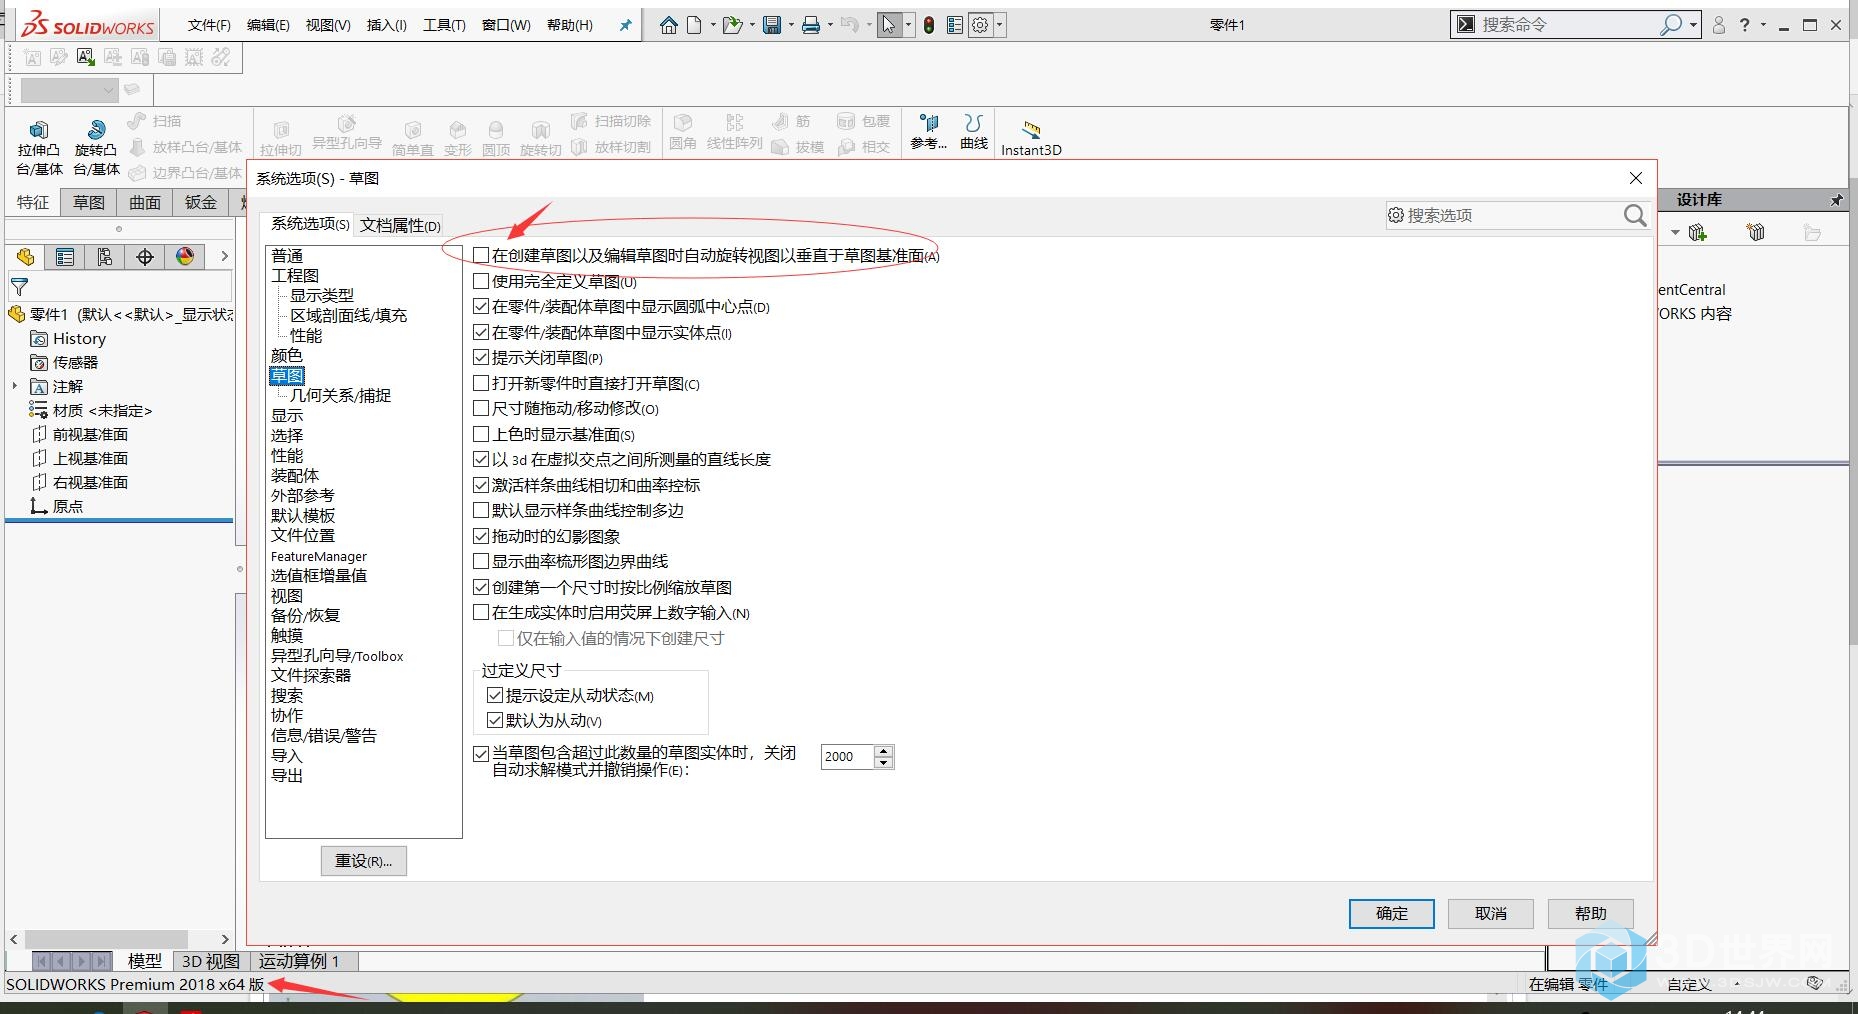Open the 文件(F) menu
The width and height of the screenshot is (1858, 1014).
coord(209,25)
